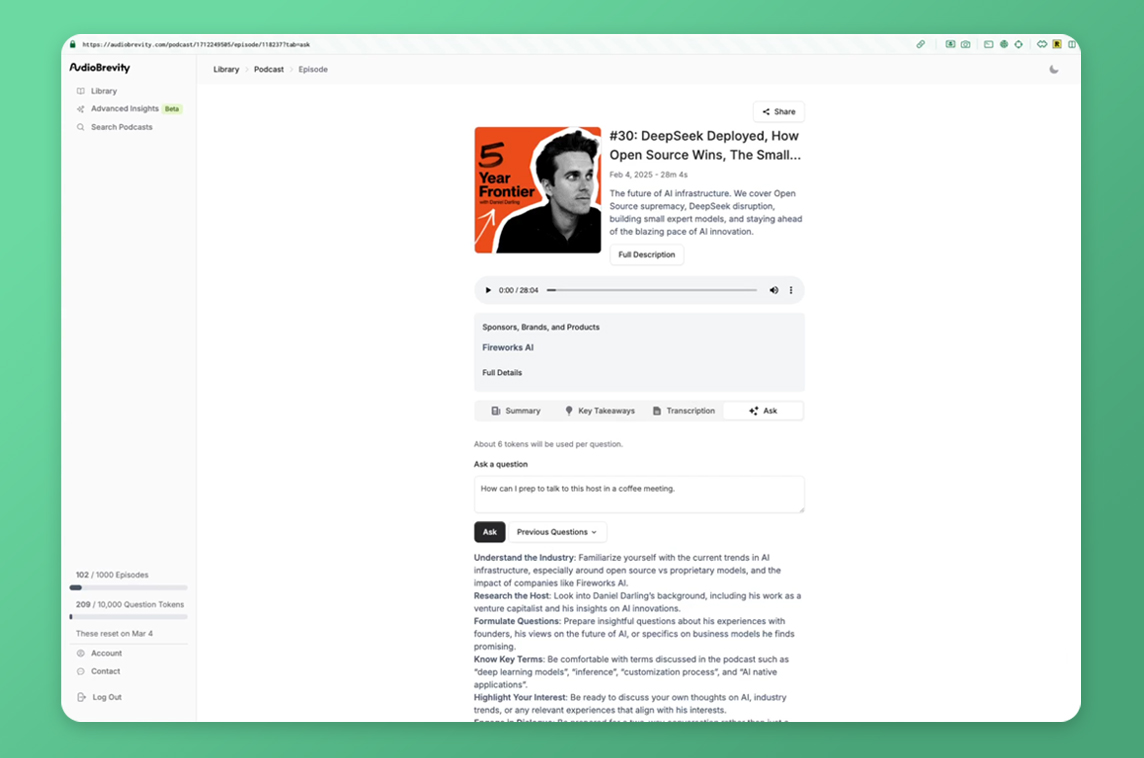Click the diamond crosshair icon in browser toolbar
This screenshot has width=1144, height=758.
[1019, 45]
